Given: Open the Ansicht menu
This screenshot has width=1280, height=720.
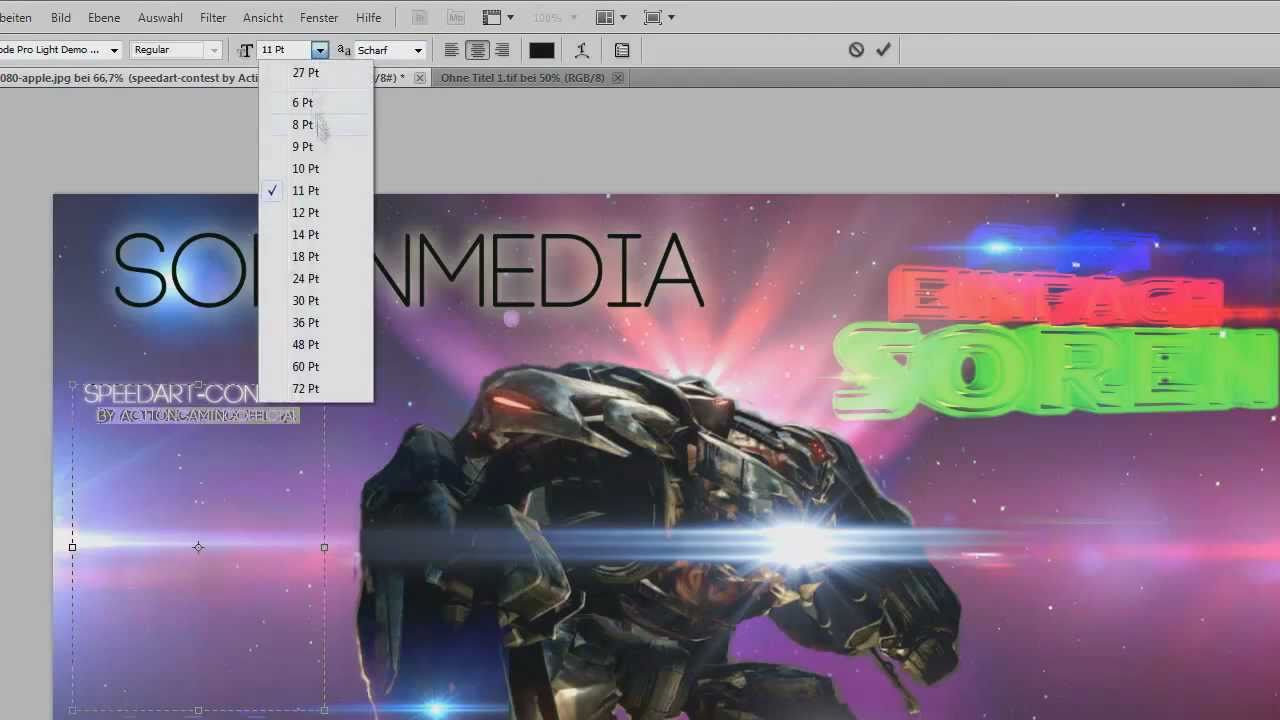Looking at the screenshot, I should (x=263, y=18).
